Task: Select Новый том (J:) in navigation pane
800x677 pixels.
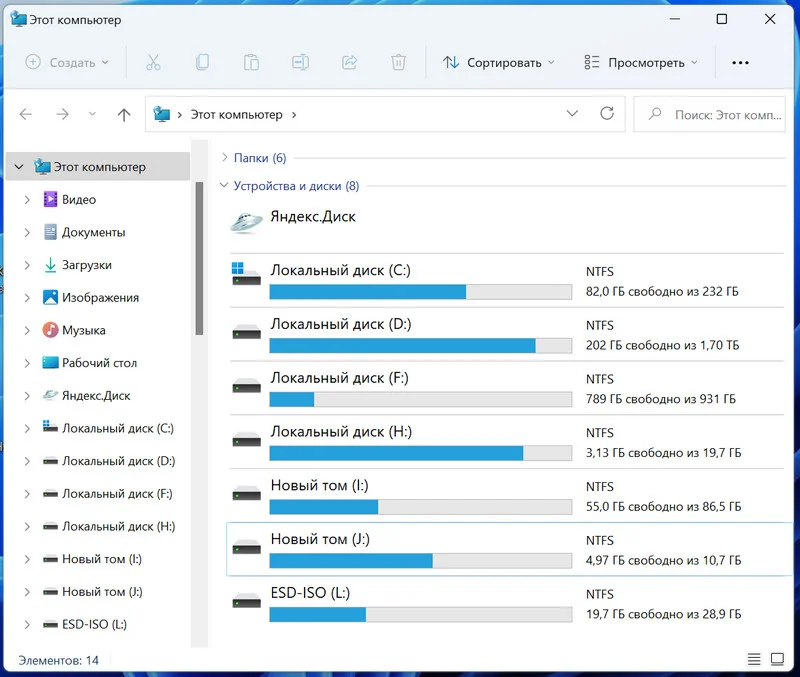Action: [x=102, y=592]
